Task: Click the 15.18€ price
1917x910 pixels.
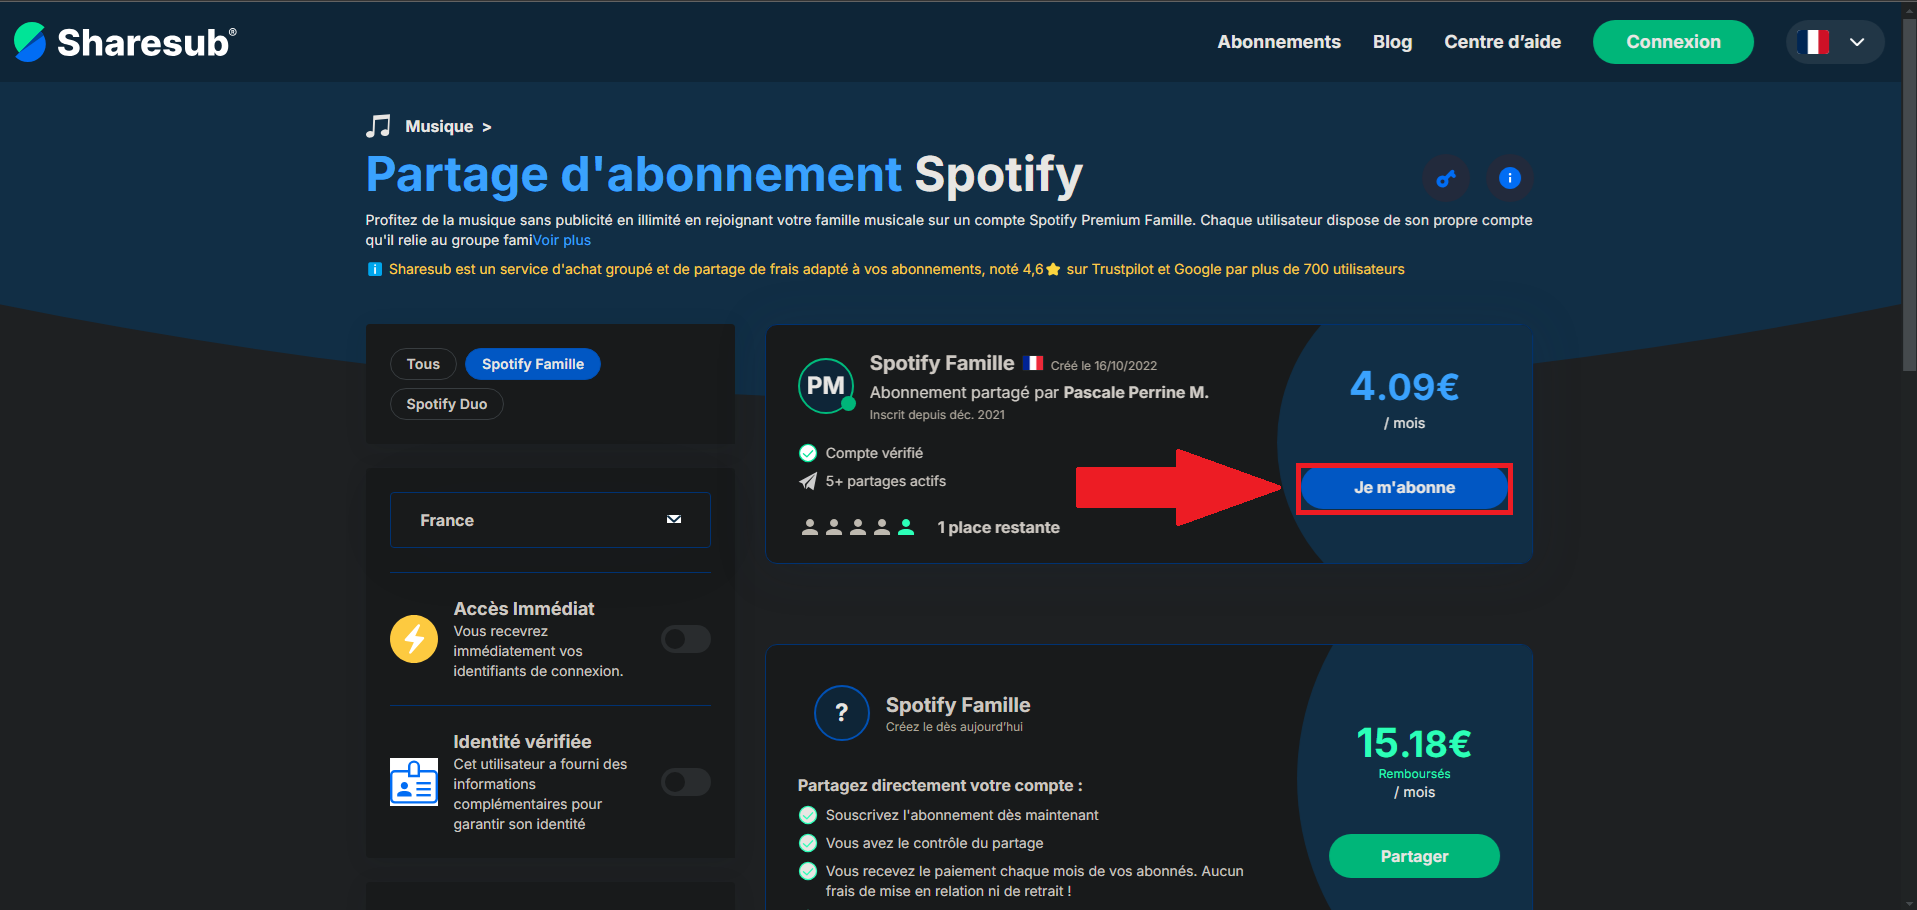Action: click(x=1414, y=743)
